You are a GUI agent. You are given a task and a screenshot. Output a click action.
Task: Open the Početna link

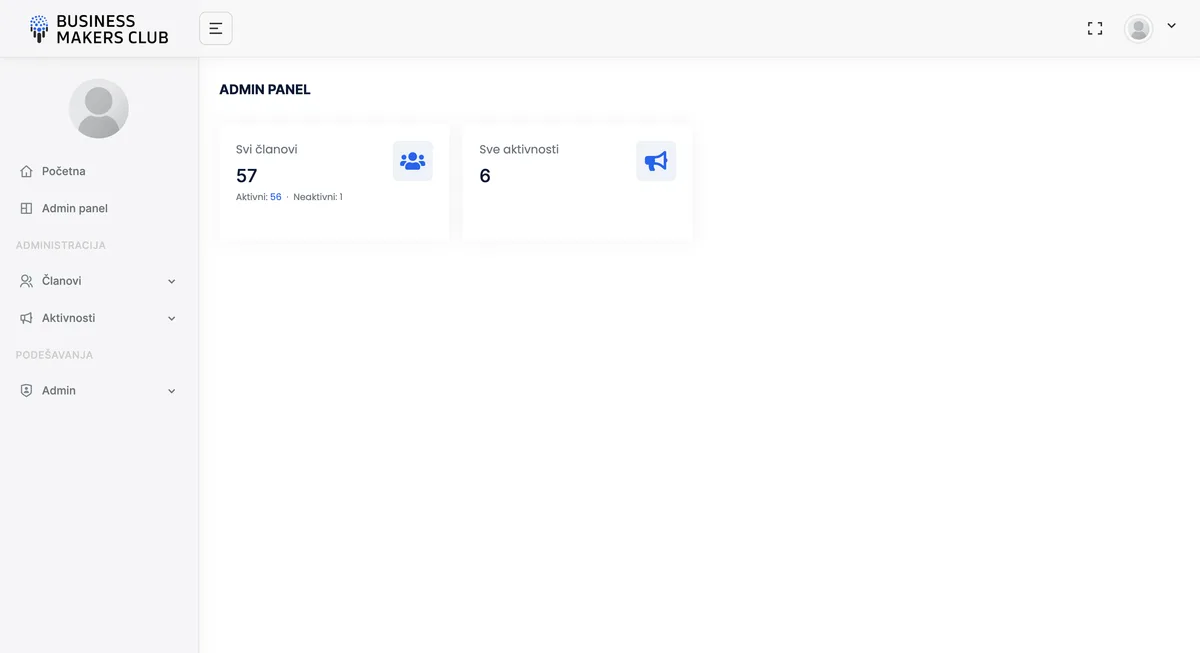(64, 171)
